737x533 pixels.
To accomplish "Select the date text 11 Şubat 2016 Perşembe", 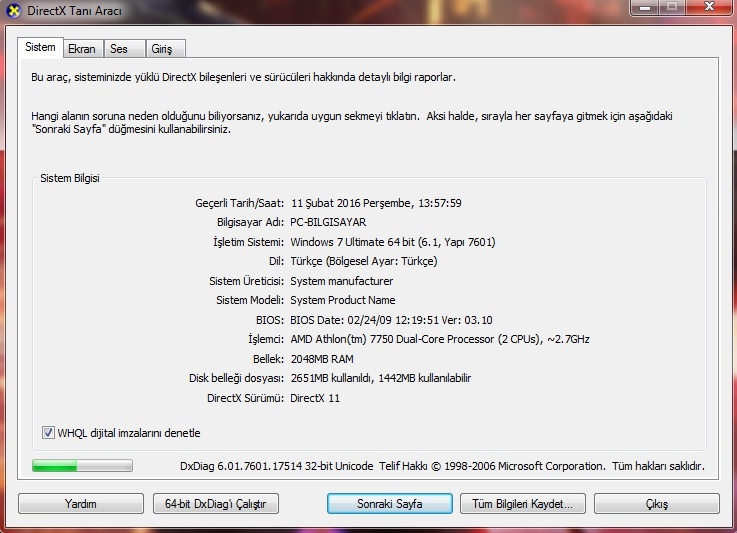I will point(351,203).
